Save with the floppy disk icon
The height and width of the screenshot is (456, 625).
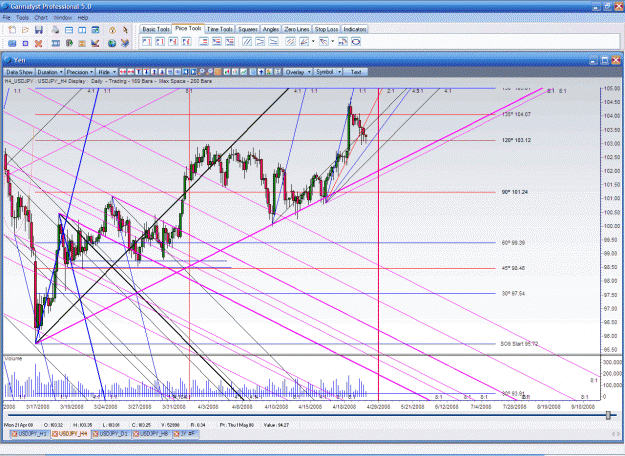pos(39,30)
